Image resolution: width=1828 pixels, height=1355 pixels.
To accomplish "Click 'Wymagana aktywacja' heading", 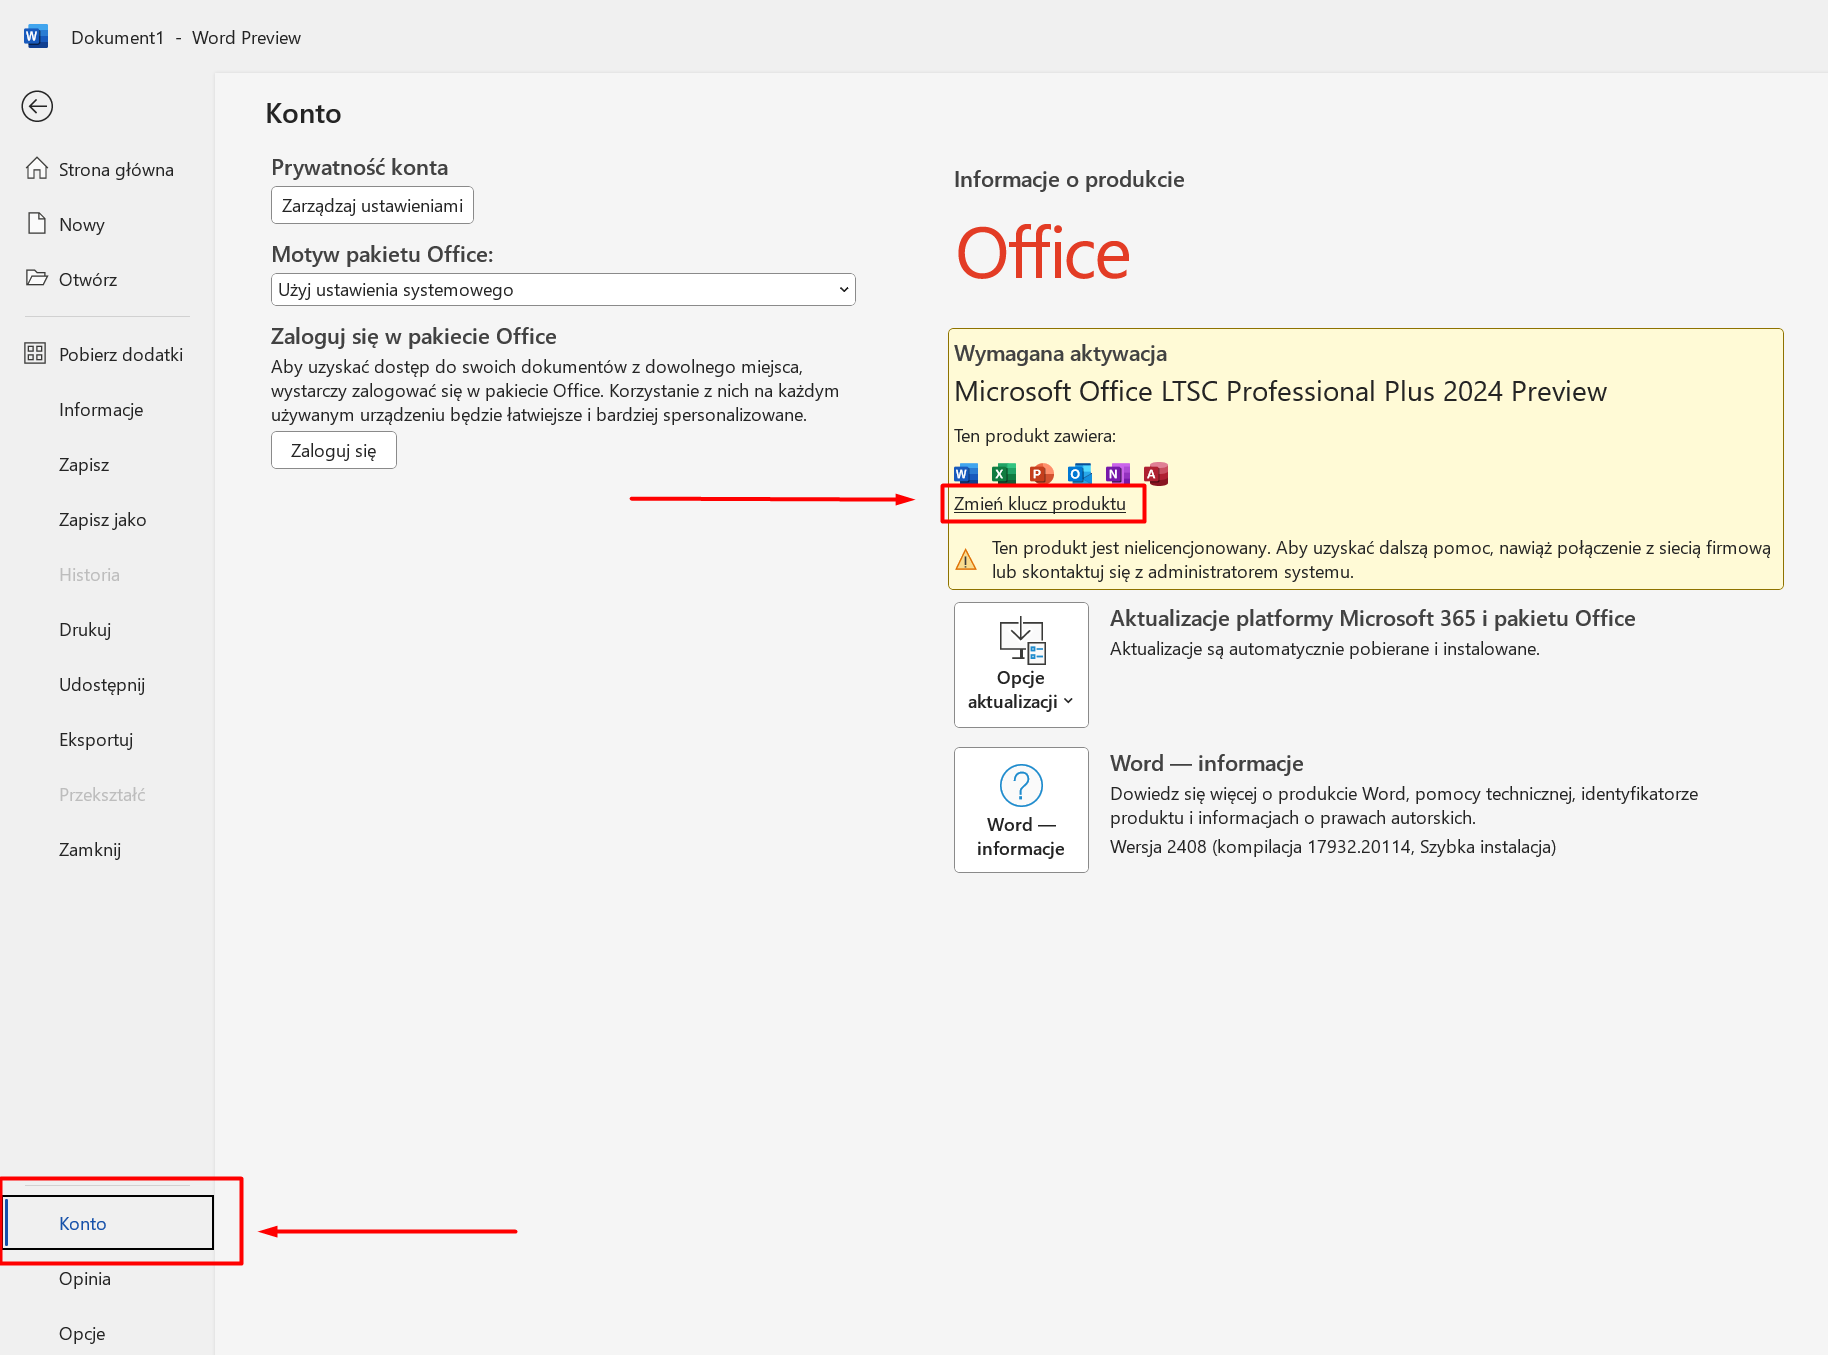I will (x=1060, y=353).
